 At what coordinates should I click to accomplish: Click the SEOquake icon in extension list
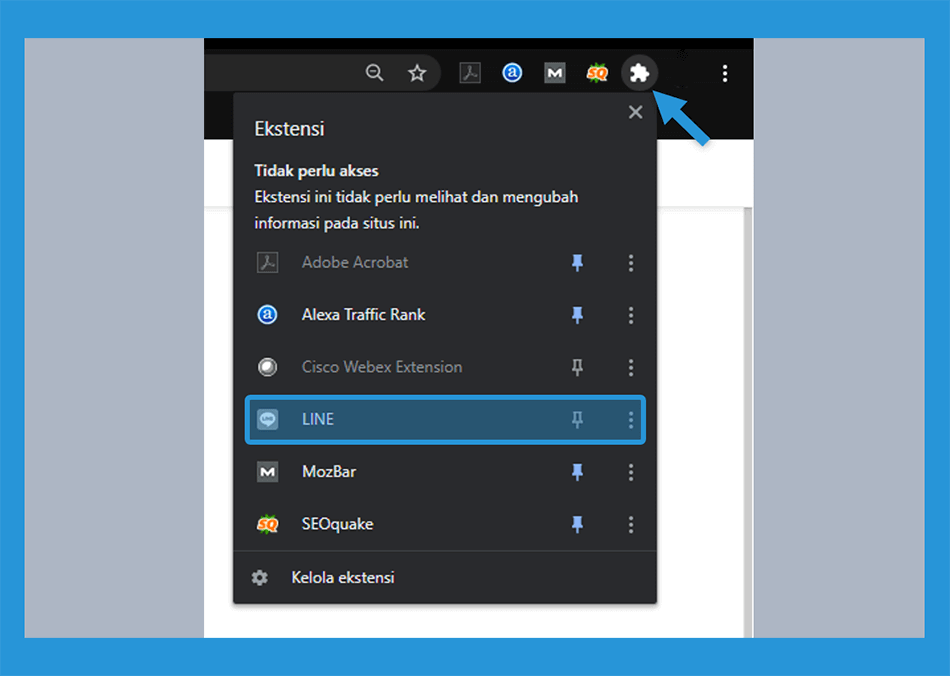click(x=267, y=524)
